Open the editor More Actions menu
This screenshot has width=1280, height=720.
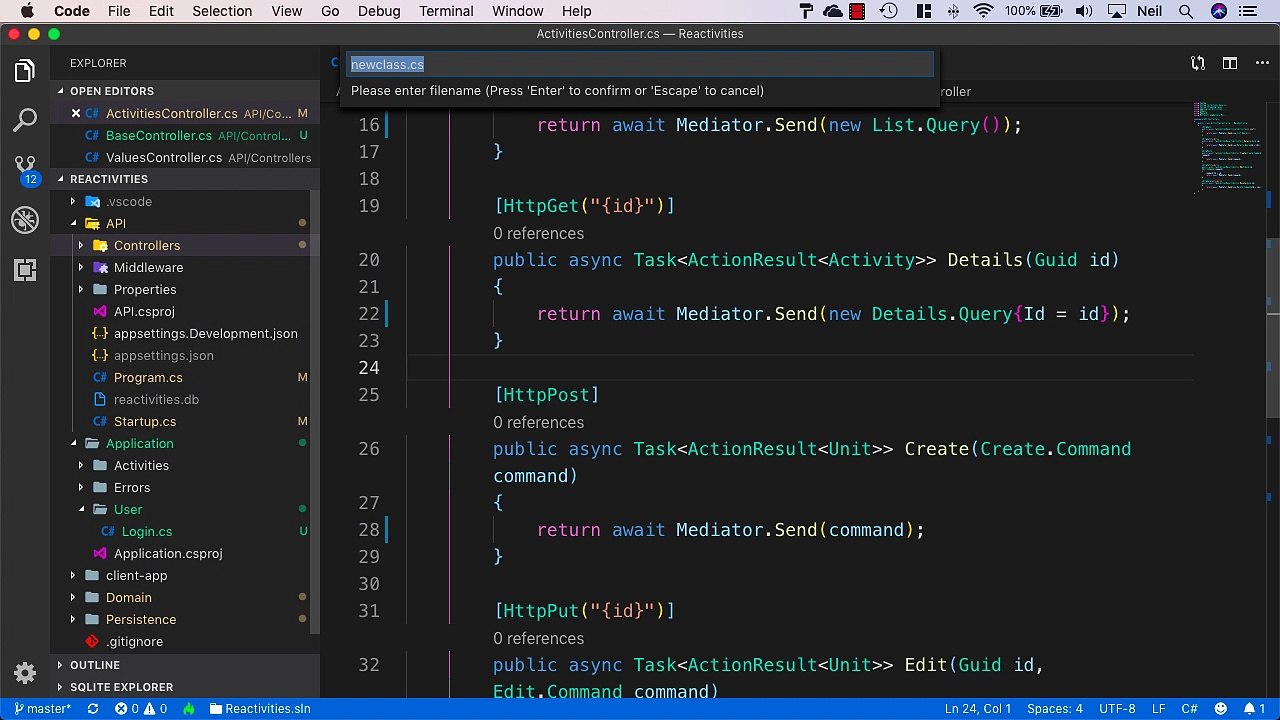[x=1260, y=63]
